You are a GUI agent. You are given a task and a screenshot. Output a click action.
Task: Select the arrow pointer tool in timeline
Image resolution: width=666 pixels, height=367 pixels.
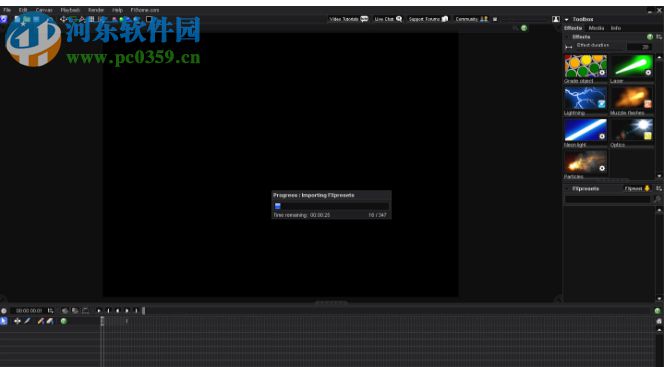coord(3,321)
